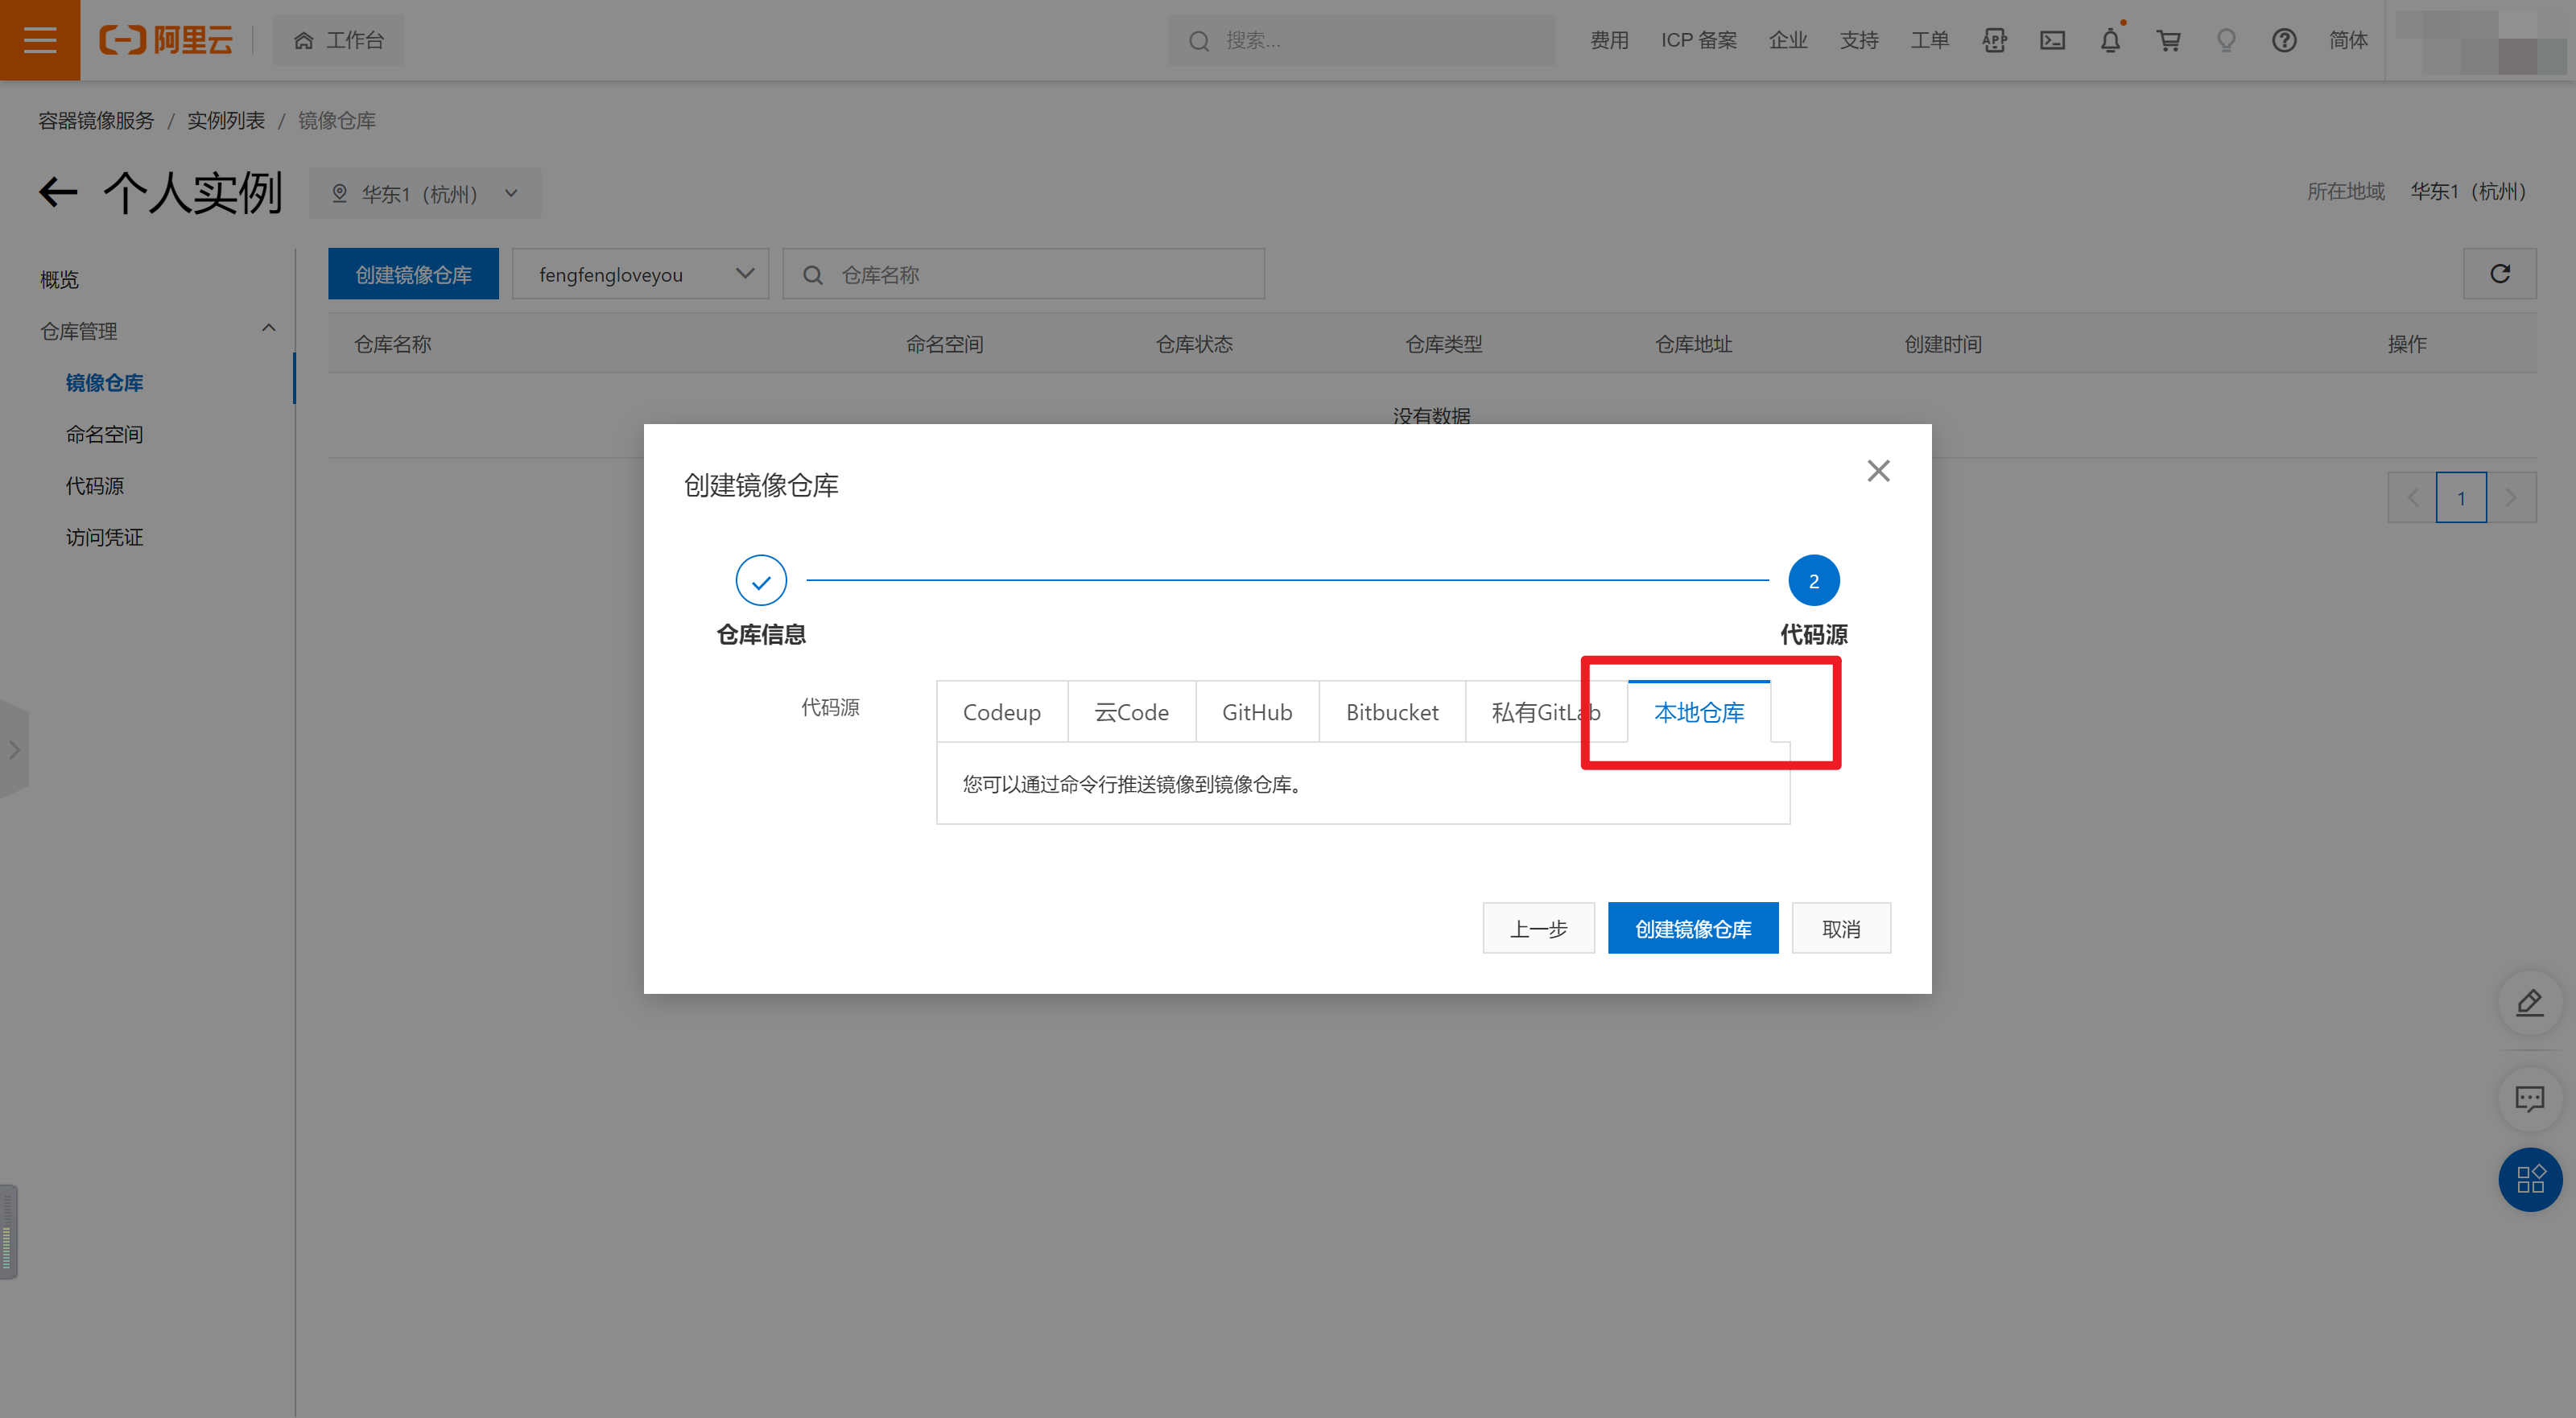
Task: Open the shopping cart icon
Action: [x=2168, y=40]
